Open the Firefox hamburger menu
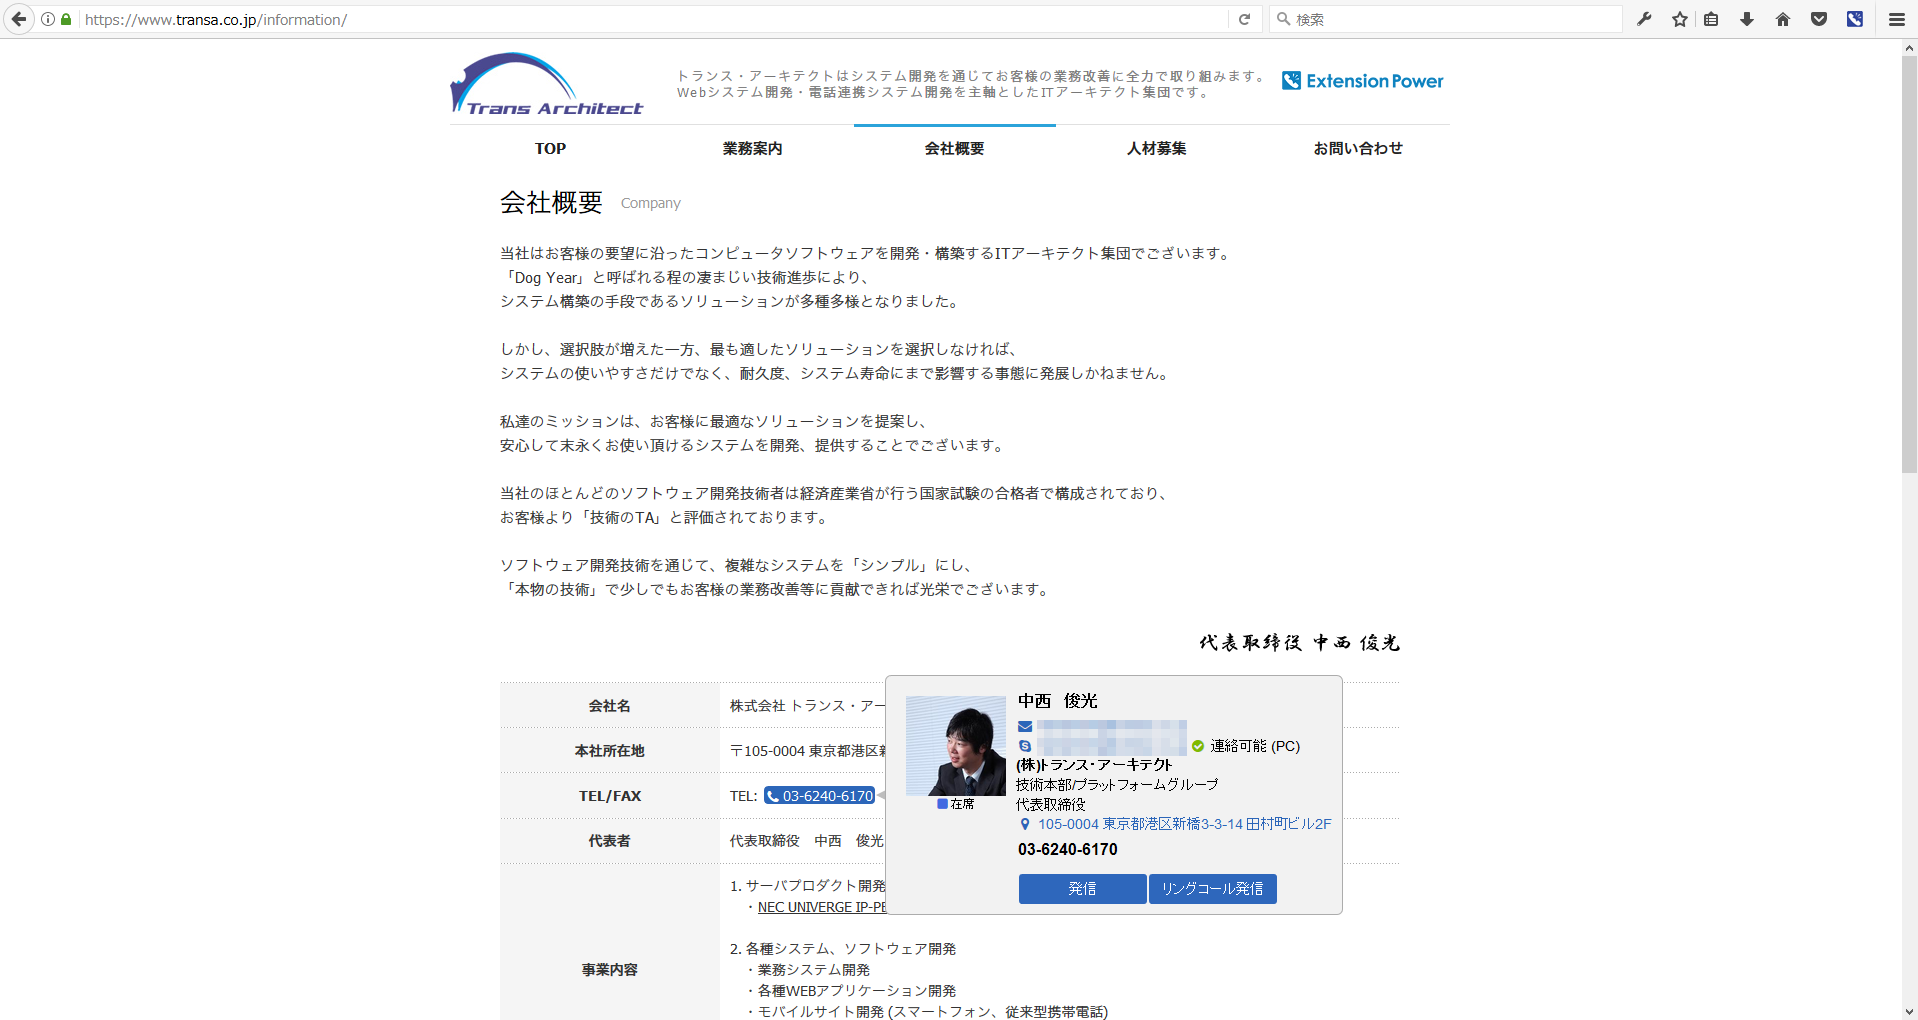Screen dimensions: 1918x1020 click(1896, 19)
